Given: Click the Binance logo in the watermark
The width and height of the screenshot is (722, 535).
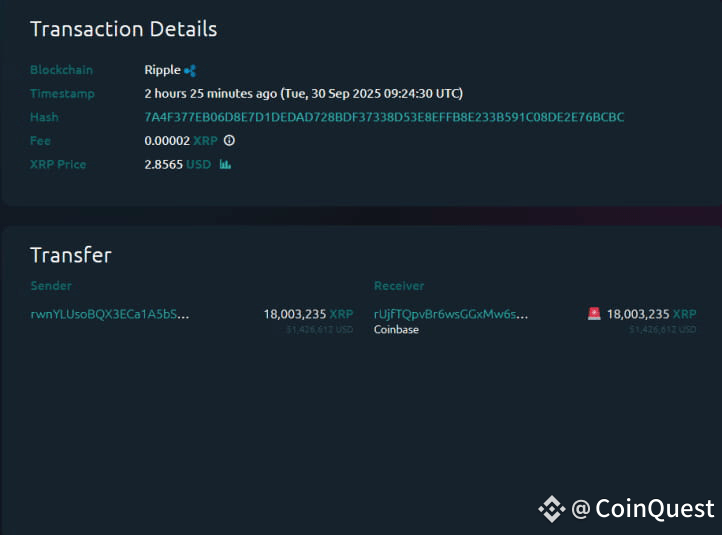Looking at the screenshot, I should [x=551, y=509].
